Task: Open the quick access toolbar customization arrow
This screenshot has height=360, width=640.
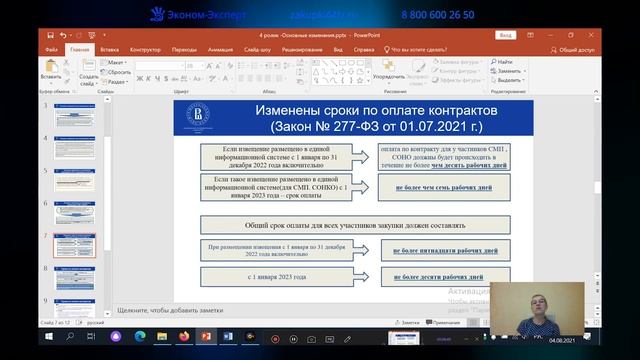Action: pos(104,36)
